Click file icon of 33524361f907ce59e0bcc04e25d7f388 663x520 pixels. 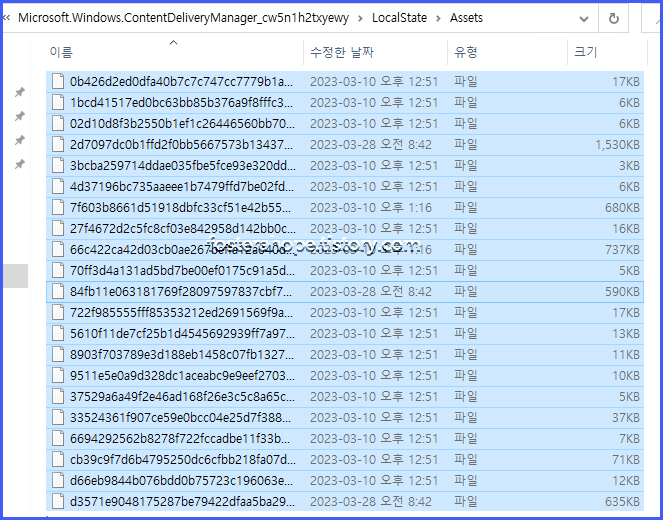click(x=58, y=418)
